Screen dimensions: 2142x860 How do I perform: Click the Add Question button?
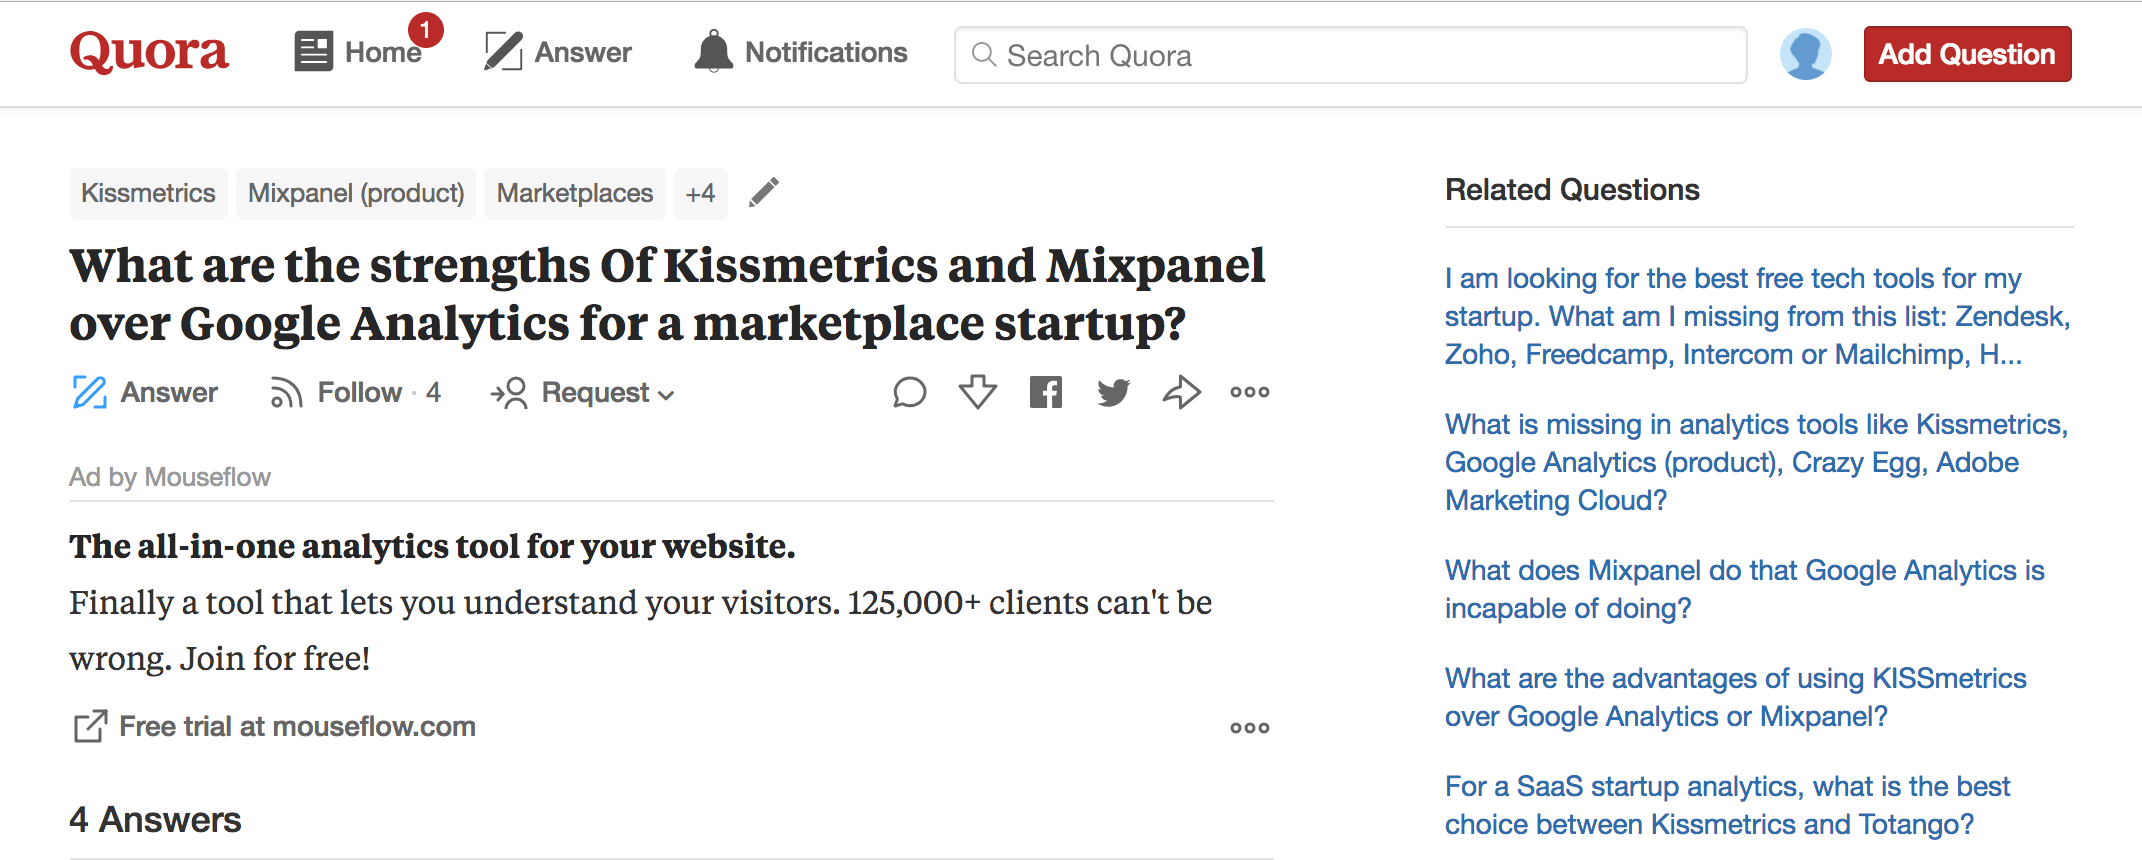pyautogui.click(x=1967, y=54)
